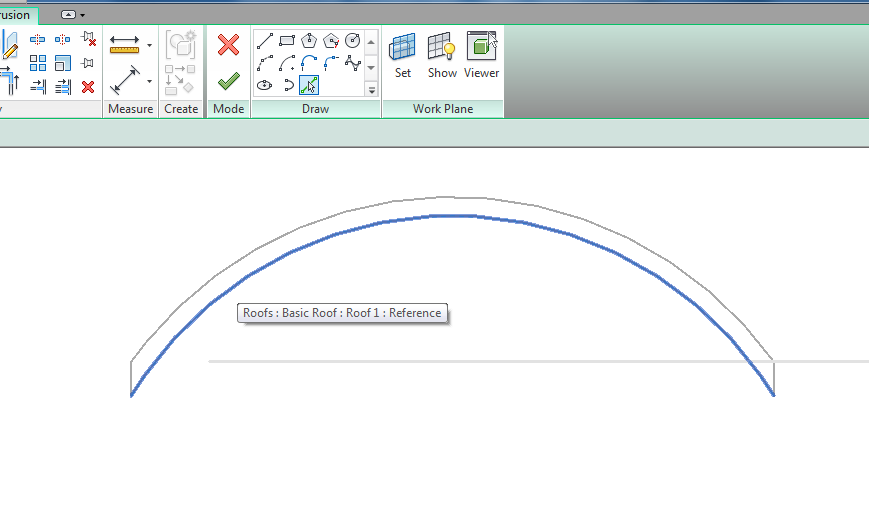Click the red X Cancel Edit Mode
Image resolution: width=869 pixels, height=509 pixels.
tap(228, 45)
